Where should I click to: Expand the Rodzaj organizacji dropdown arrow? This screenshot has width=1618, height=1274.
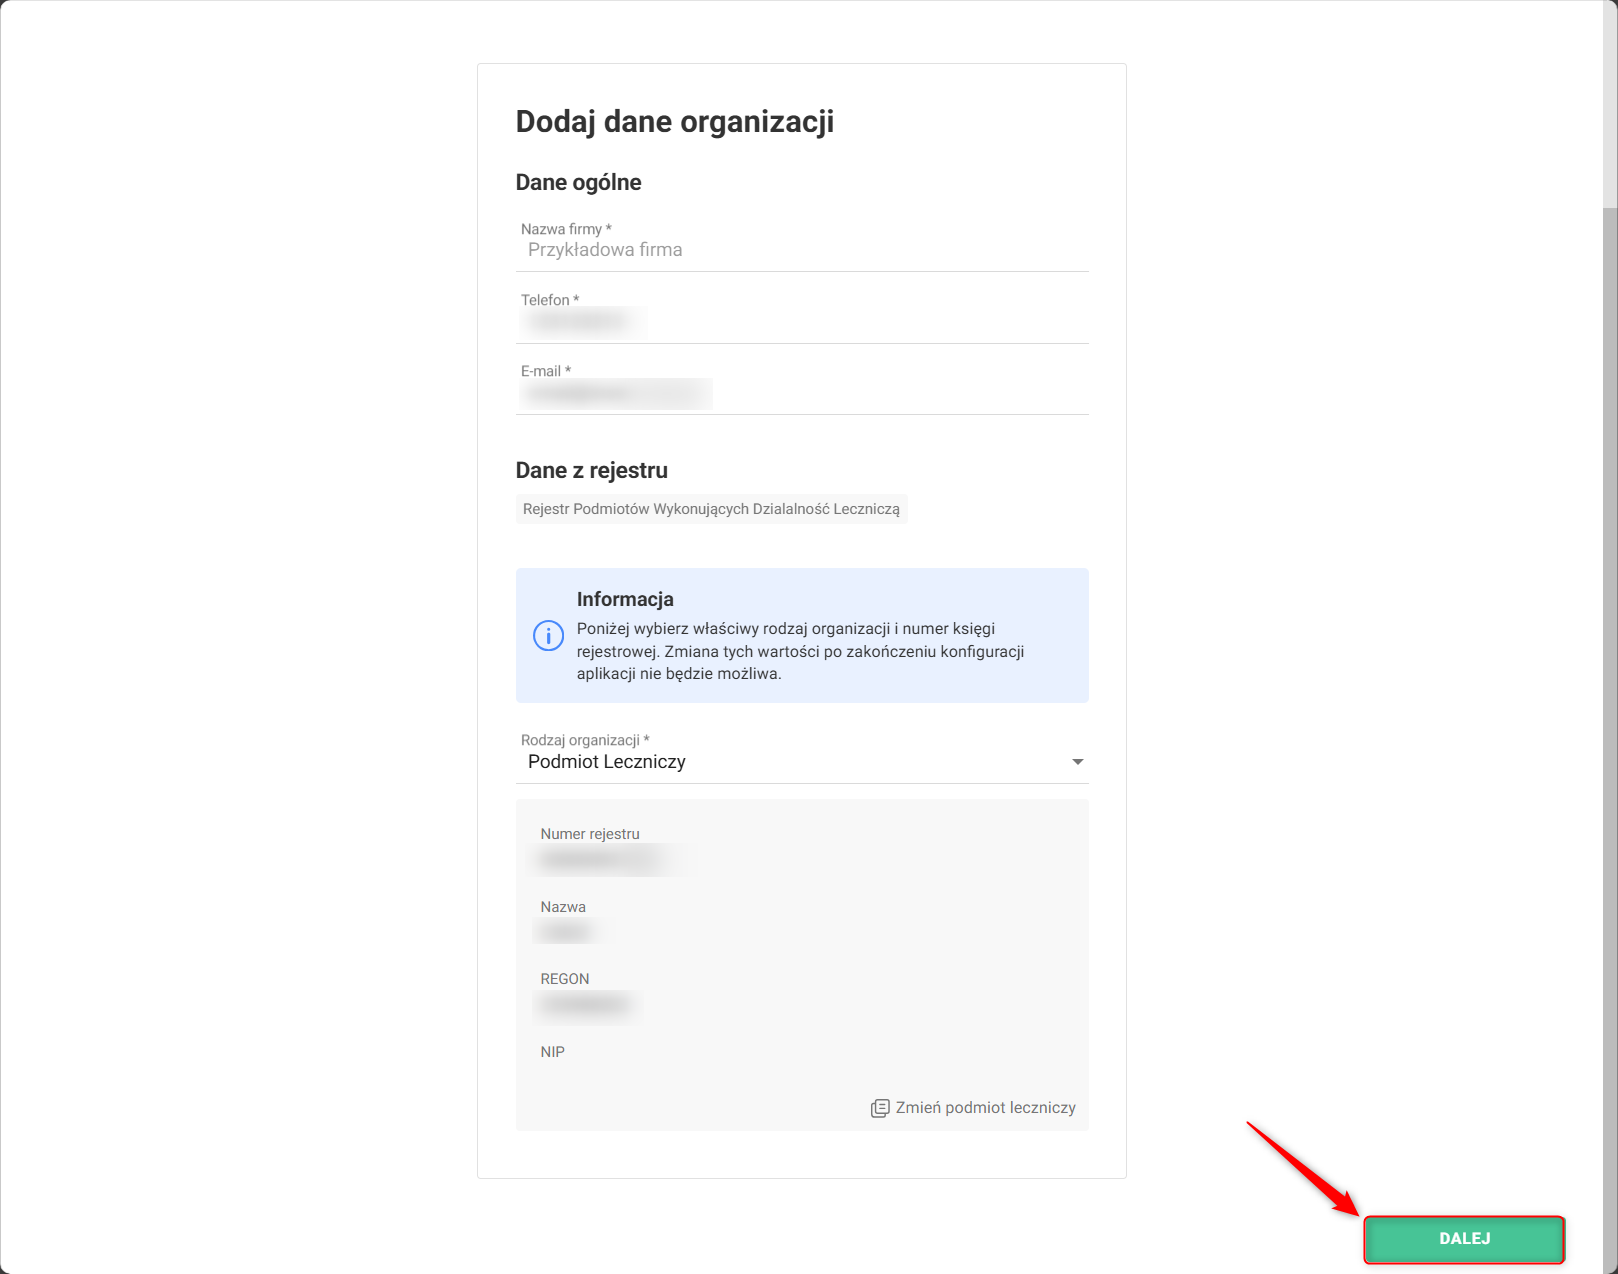(1077, 762)
